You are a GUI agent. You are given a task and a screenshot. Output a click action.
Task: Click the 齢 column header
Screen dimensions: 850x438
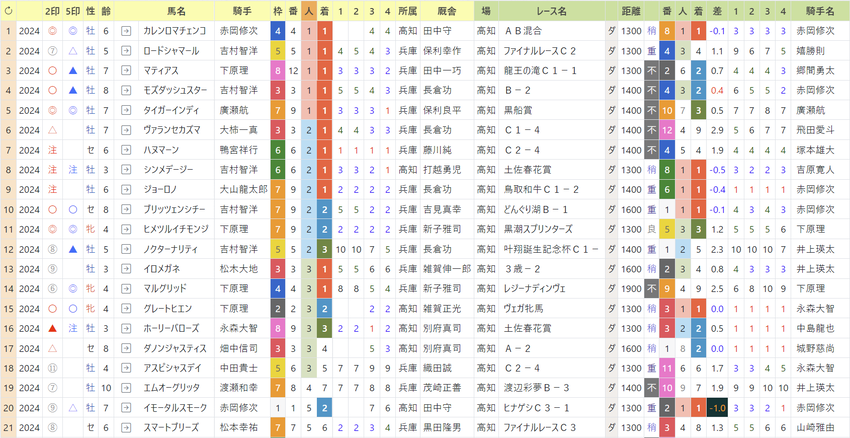106,11
